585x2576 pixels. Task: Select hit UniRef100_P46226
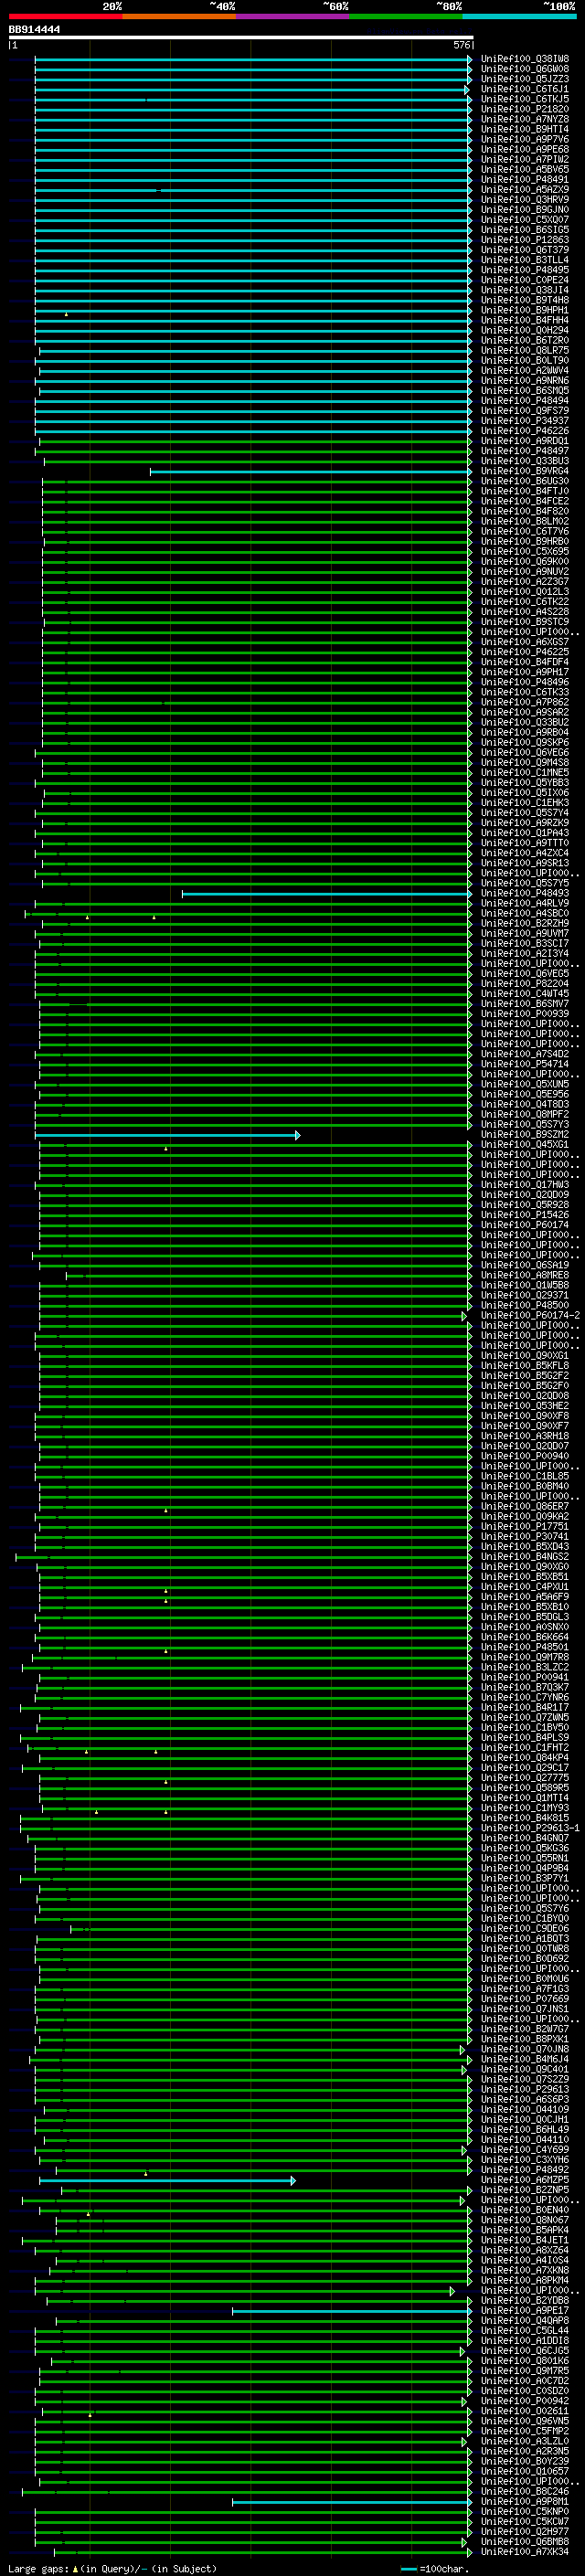[x=525, y=431]
